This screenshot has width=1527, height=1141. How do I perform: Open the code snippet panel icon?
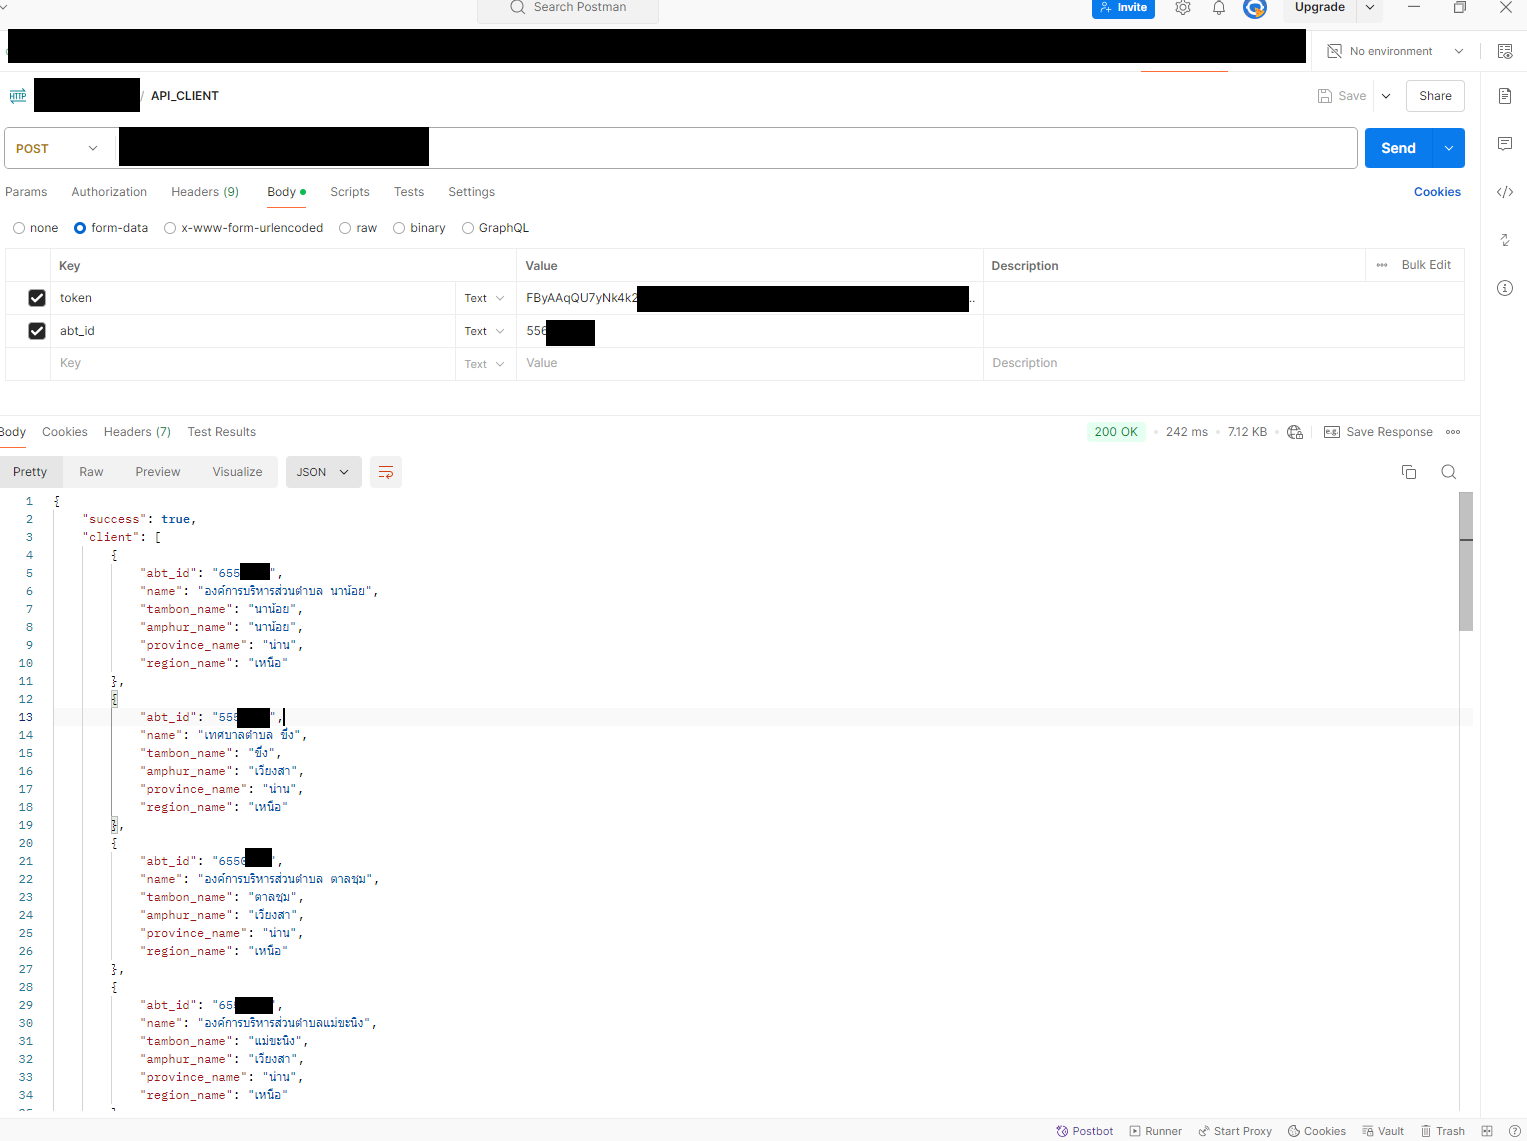[1505, 192]
